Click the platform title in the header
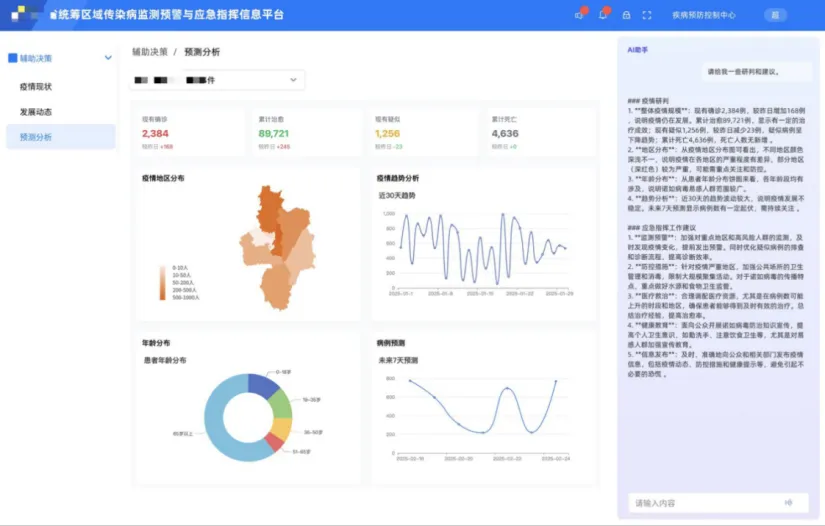The image size is (825, 526). (167, 15)
